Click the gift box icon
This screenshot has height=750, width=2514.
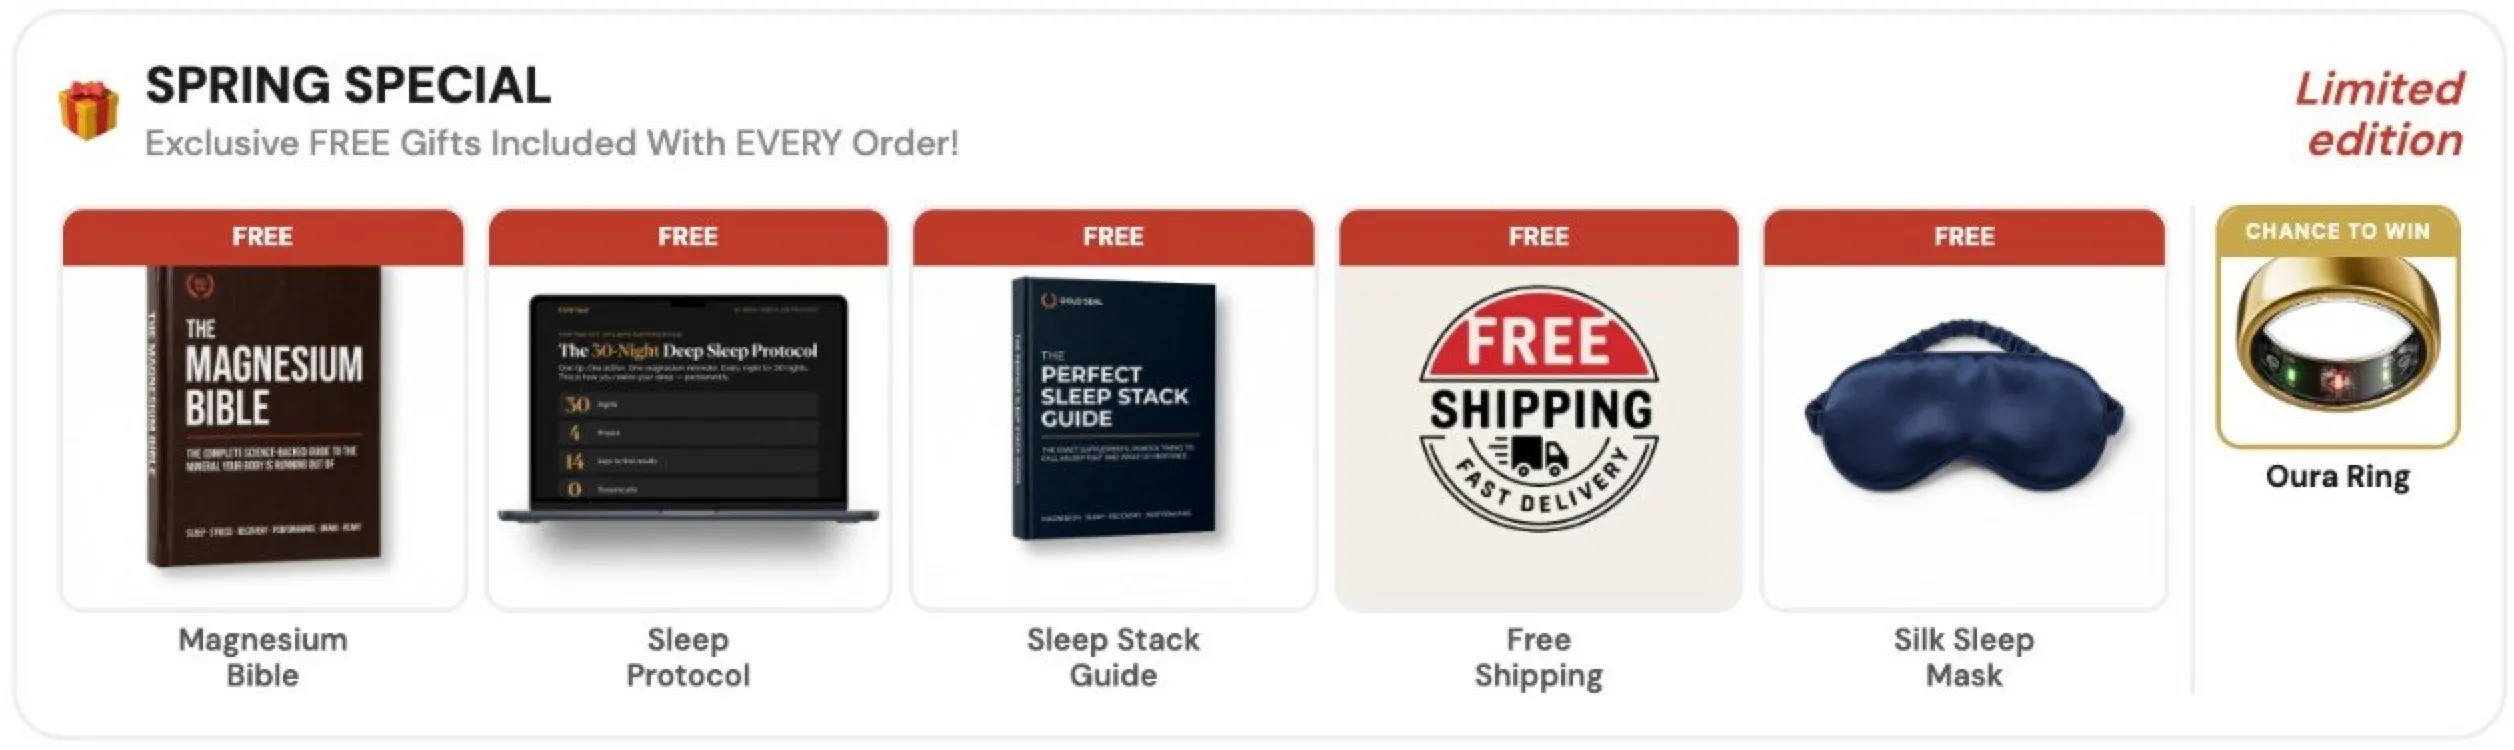(88, 111)
